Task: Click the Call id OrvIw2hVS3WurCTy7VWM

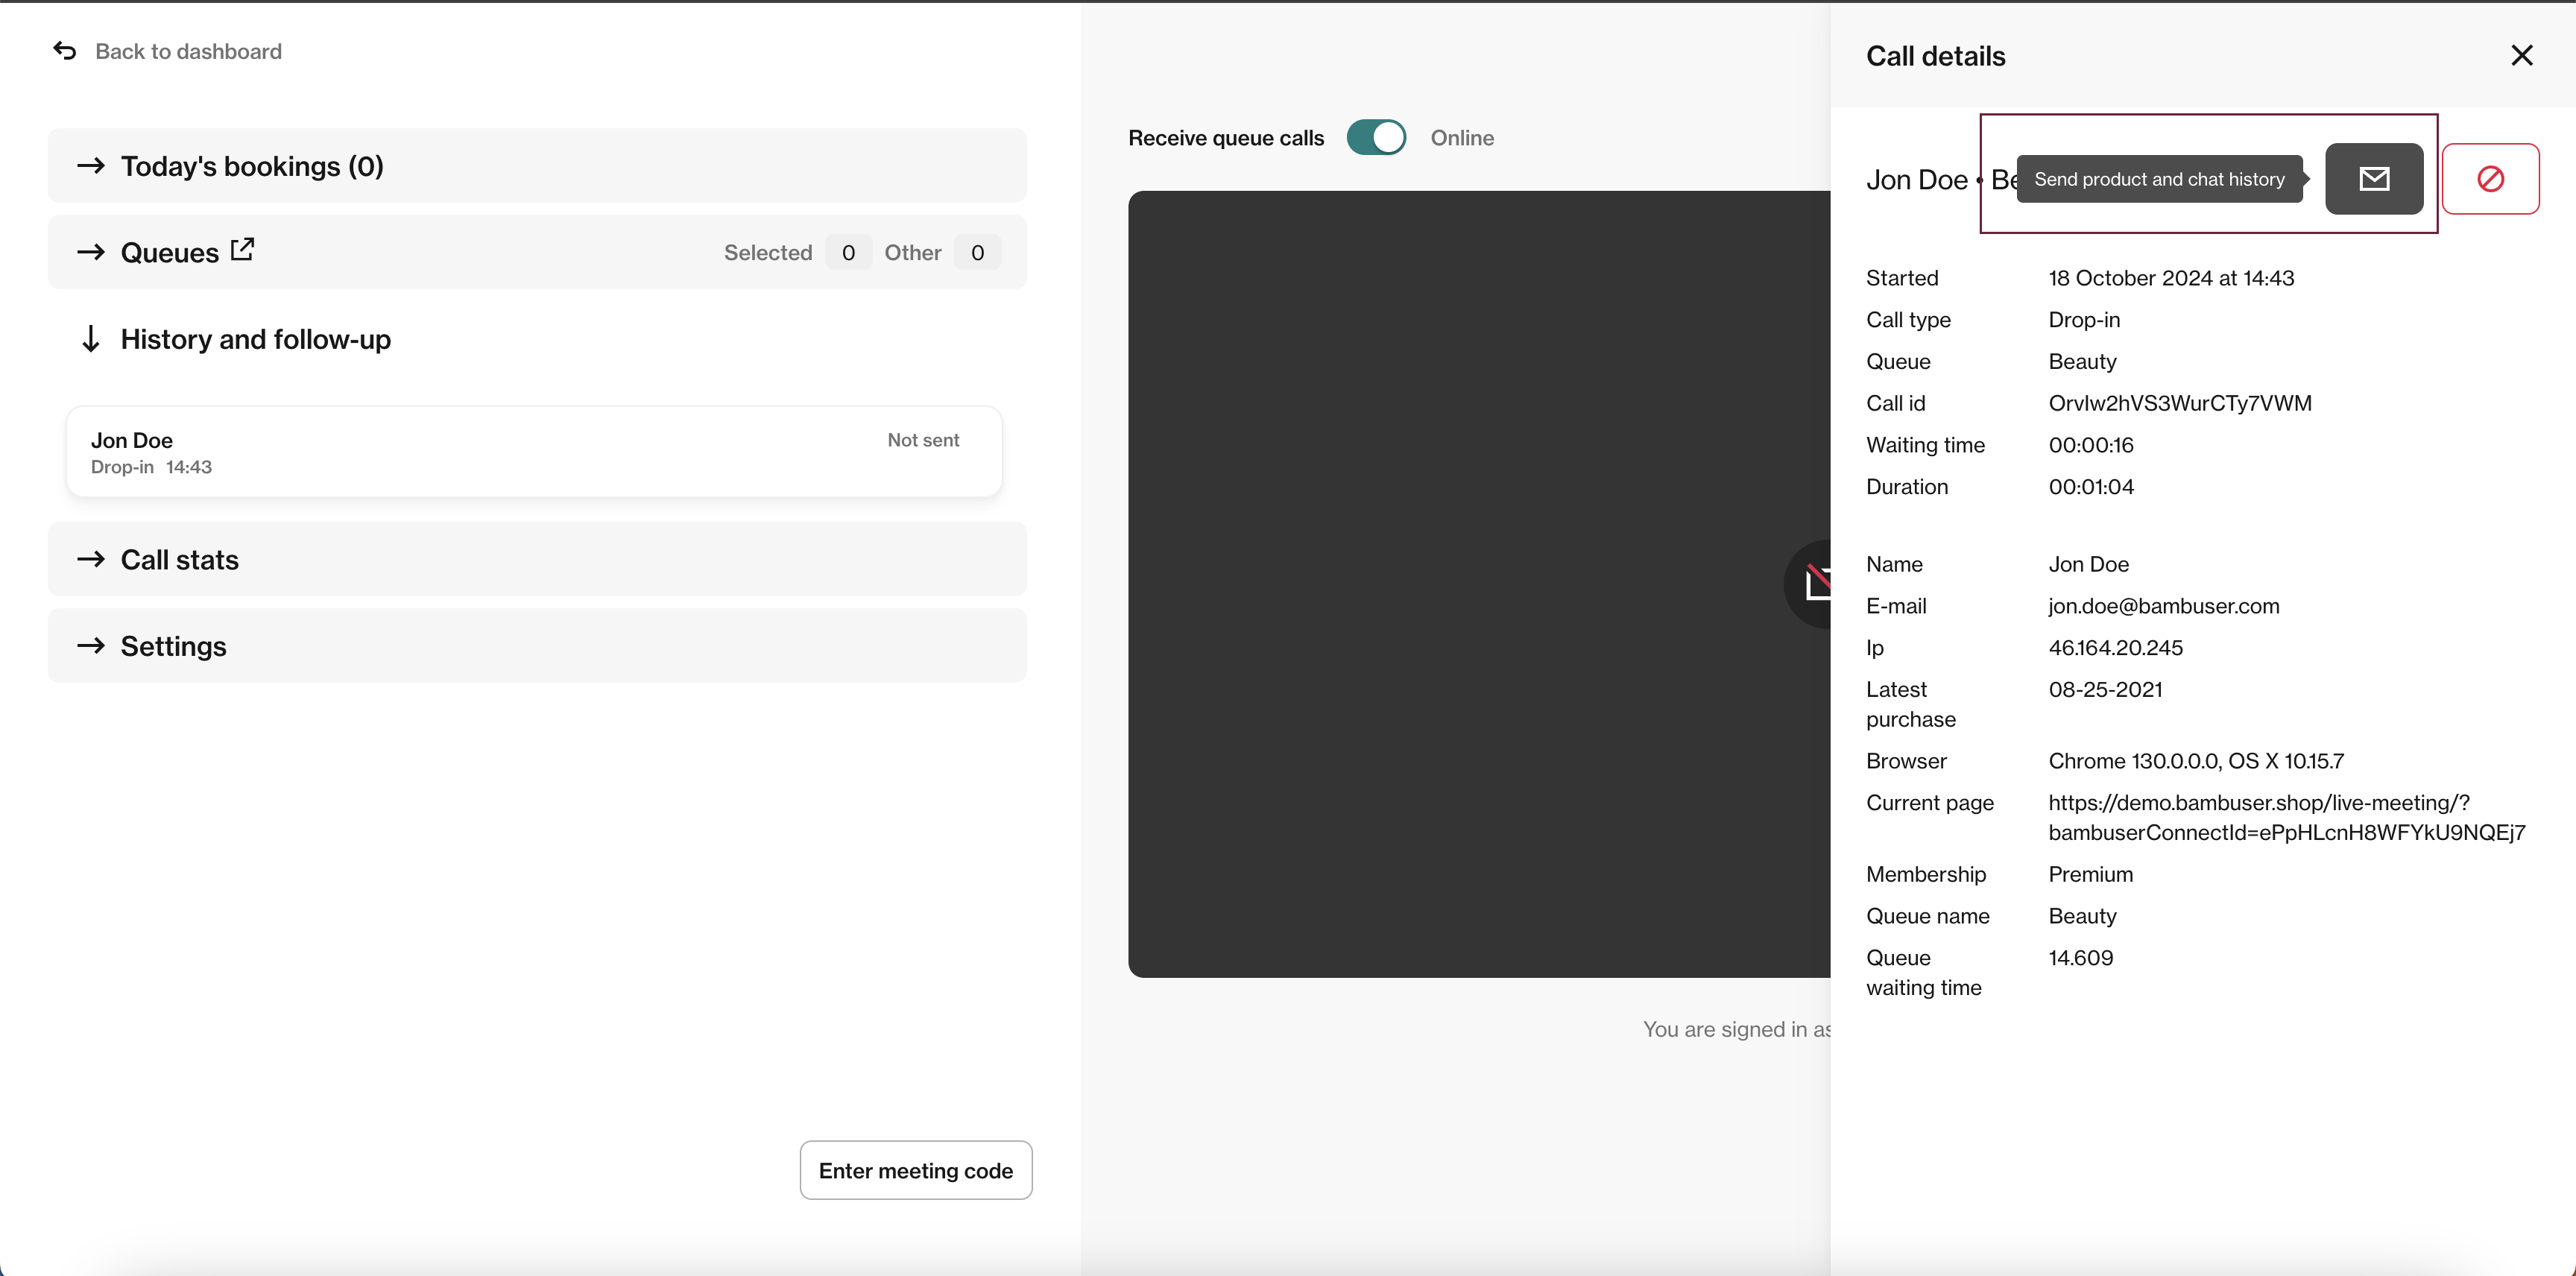Action: pos(2179,403)
